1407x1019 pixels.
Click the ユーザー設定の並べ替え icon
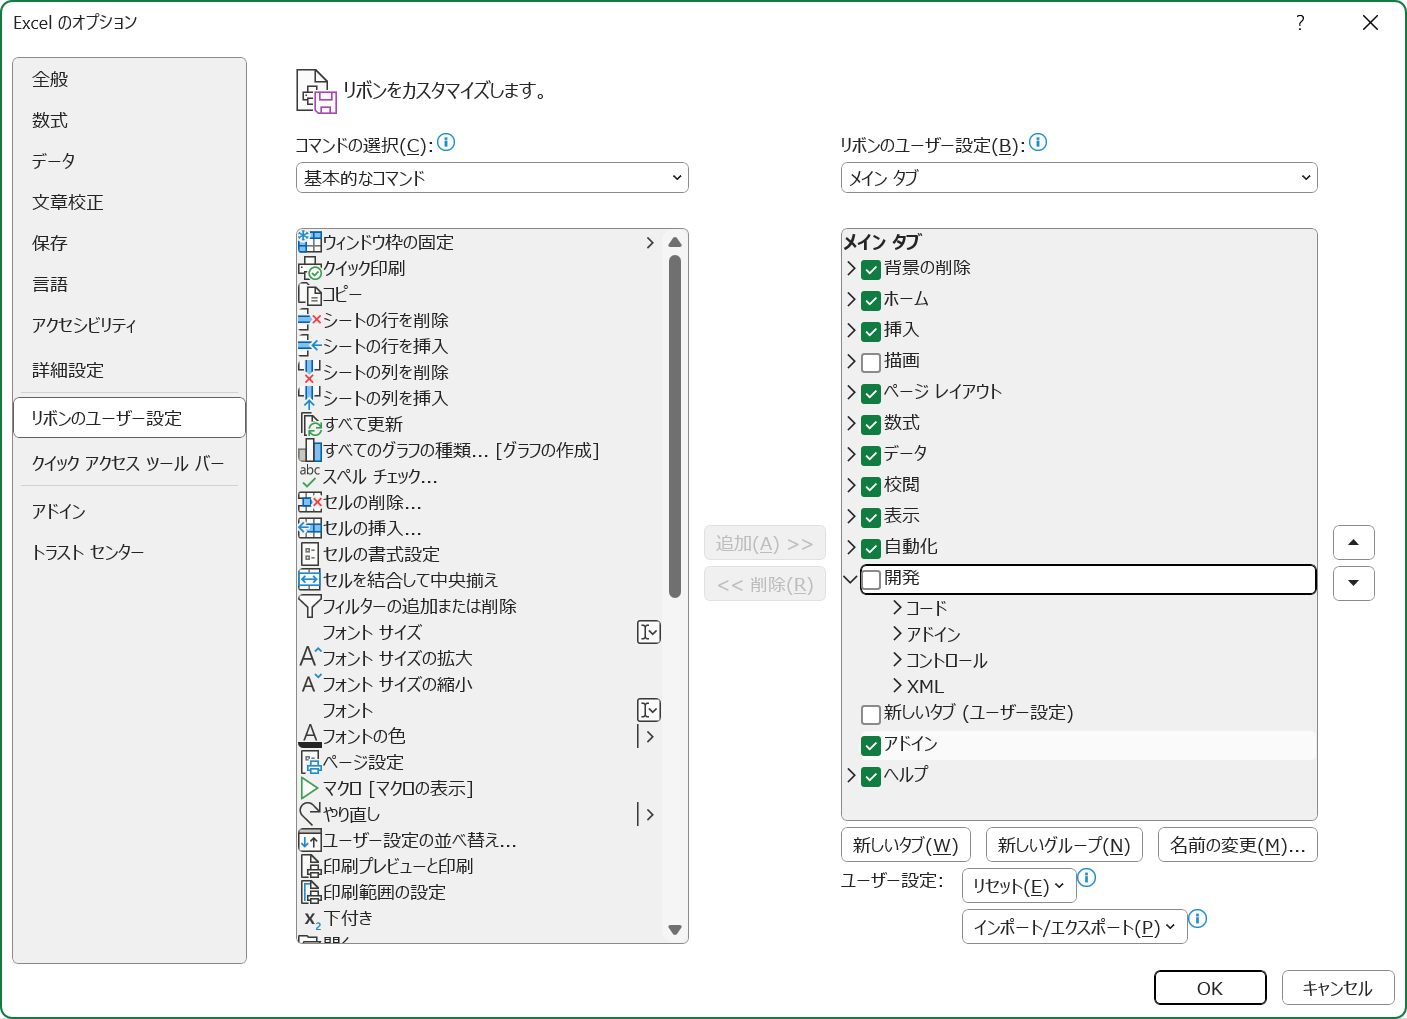[x=310, y=840]
